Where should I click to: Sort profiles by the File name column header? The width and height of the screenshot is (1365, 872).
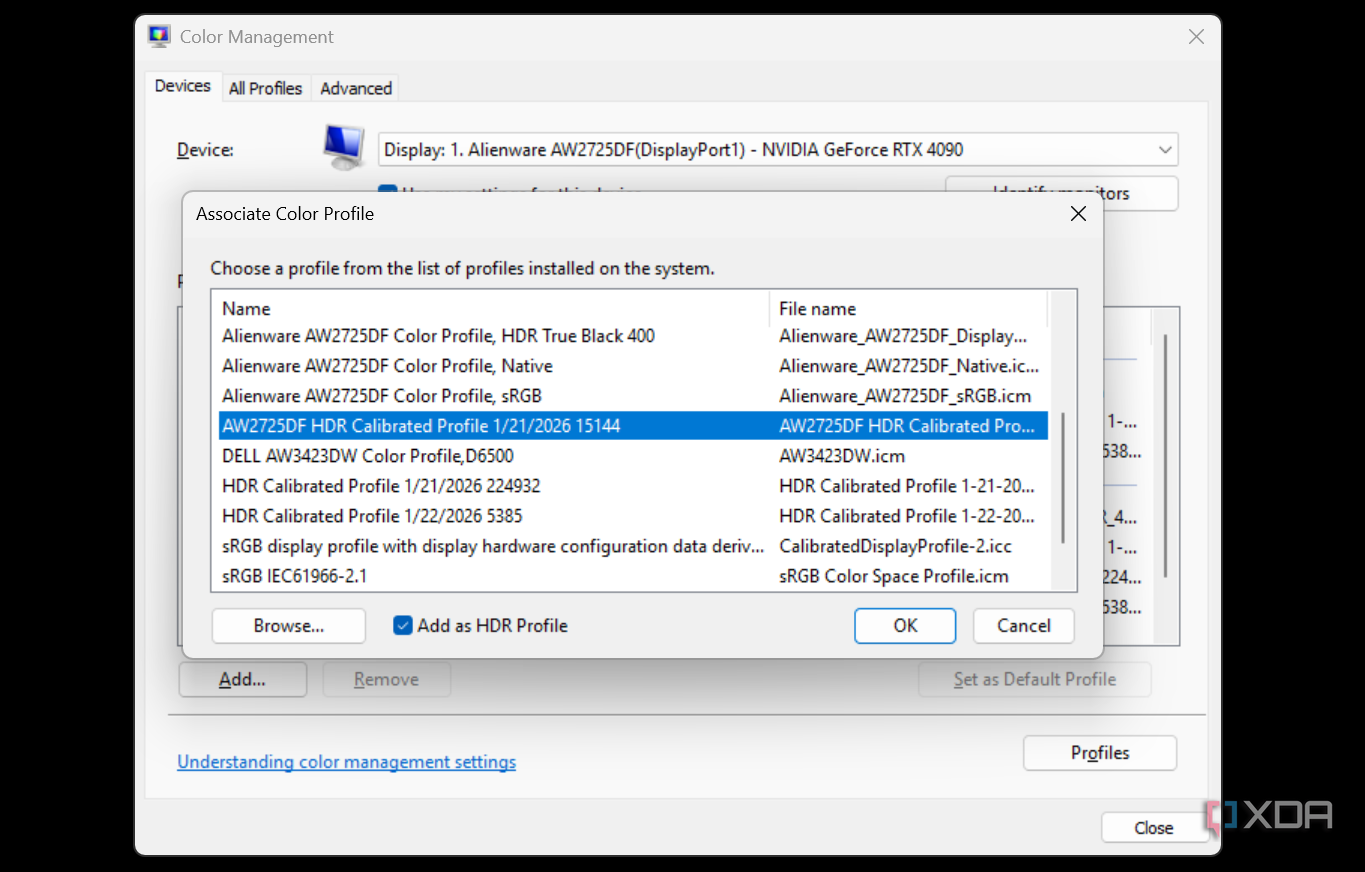click(909, 309)
